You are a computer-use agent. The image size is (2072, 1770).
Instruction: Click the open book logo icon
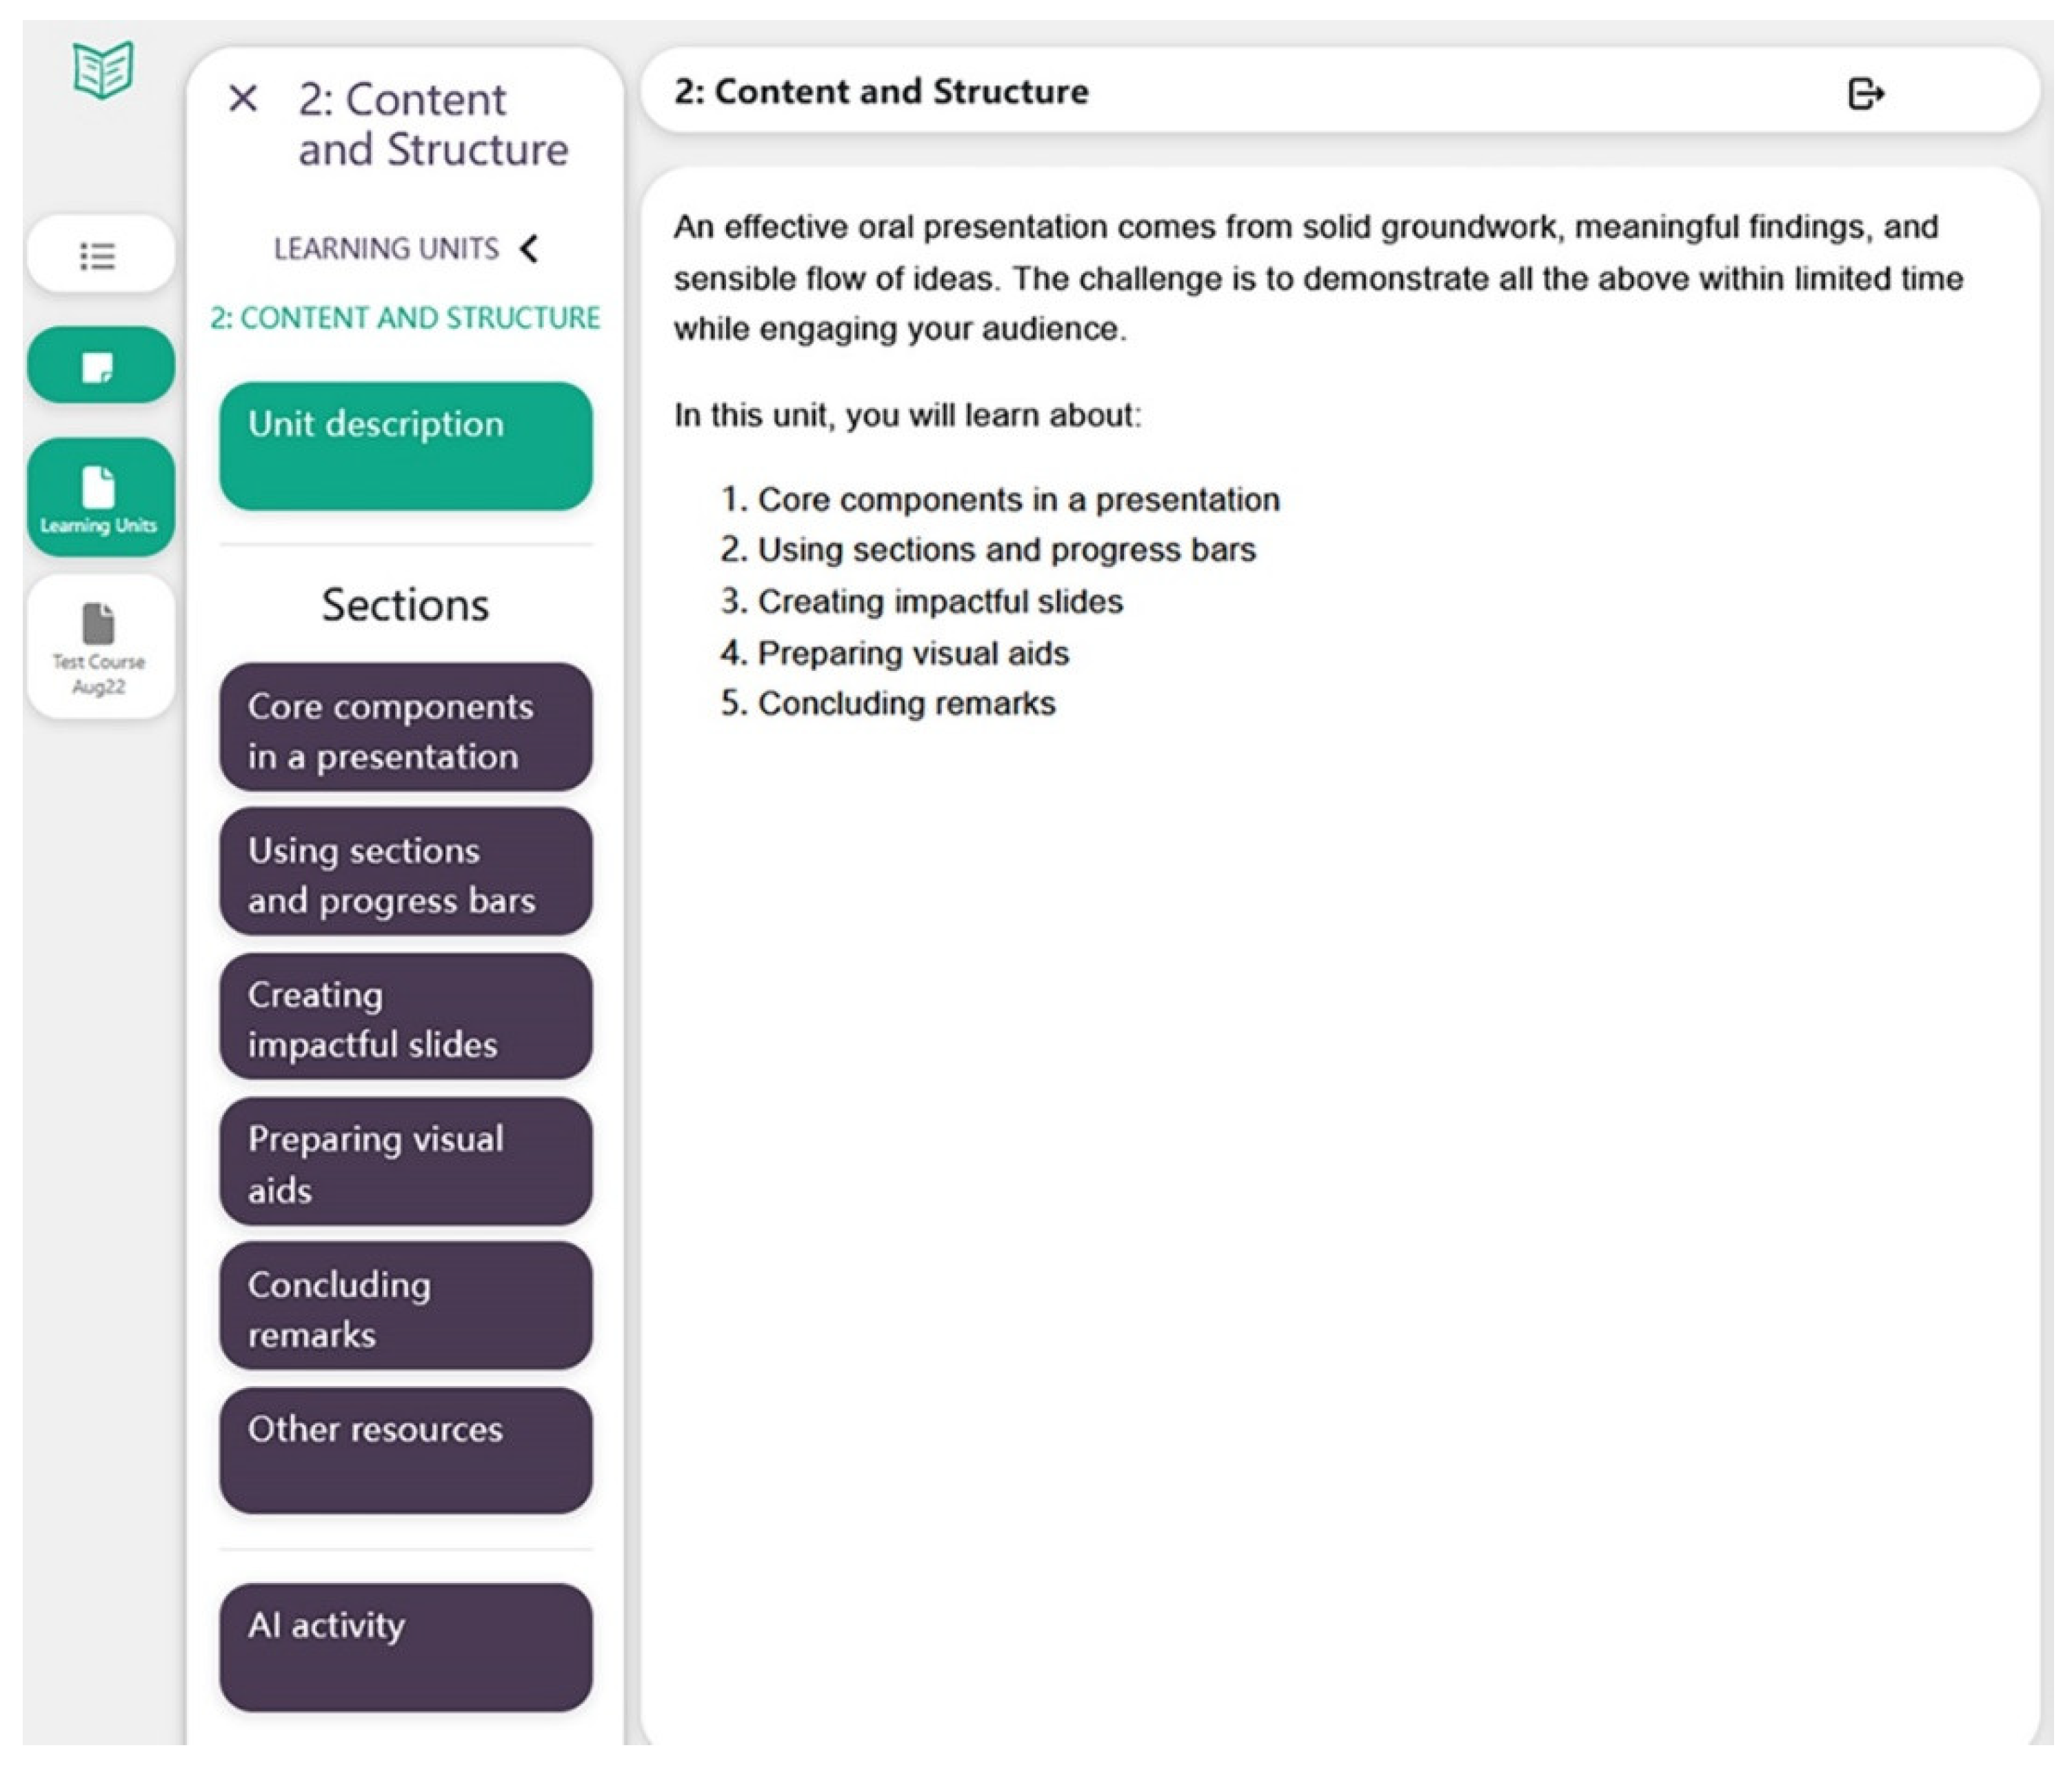[103, 70]
